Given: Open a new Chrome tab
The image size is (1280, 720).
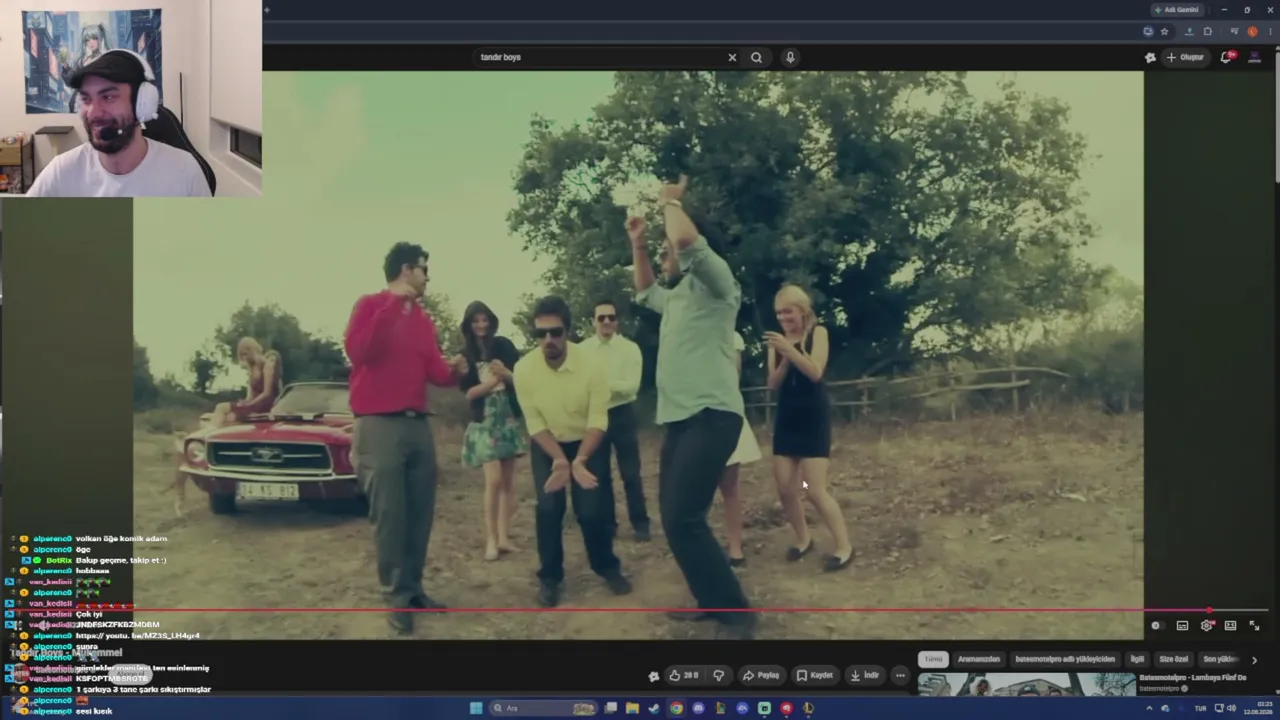Looking at the screenshot, I should click(x=267, y=10).
